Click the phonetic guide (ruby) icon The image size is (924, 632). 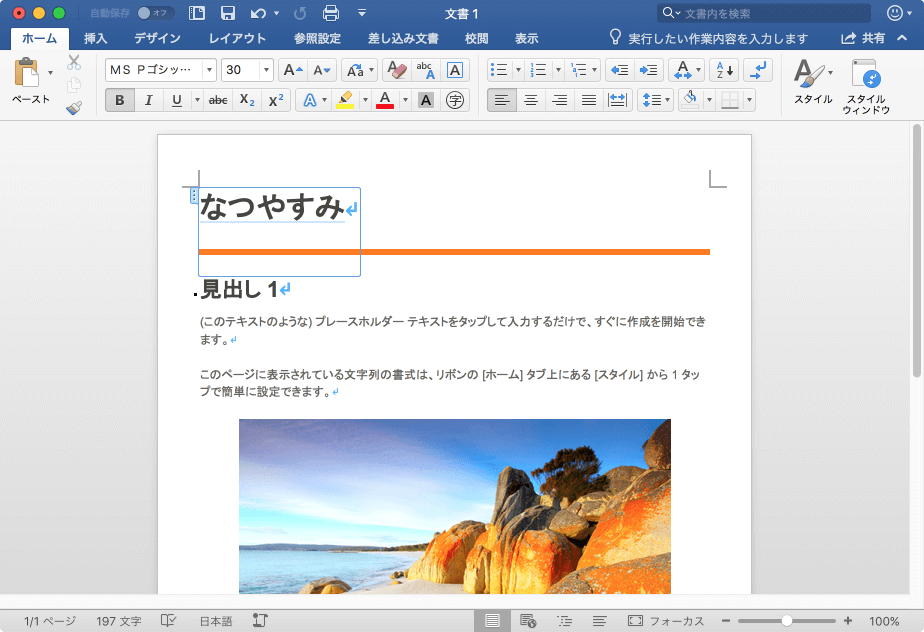tap(425, 70)
